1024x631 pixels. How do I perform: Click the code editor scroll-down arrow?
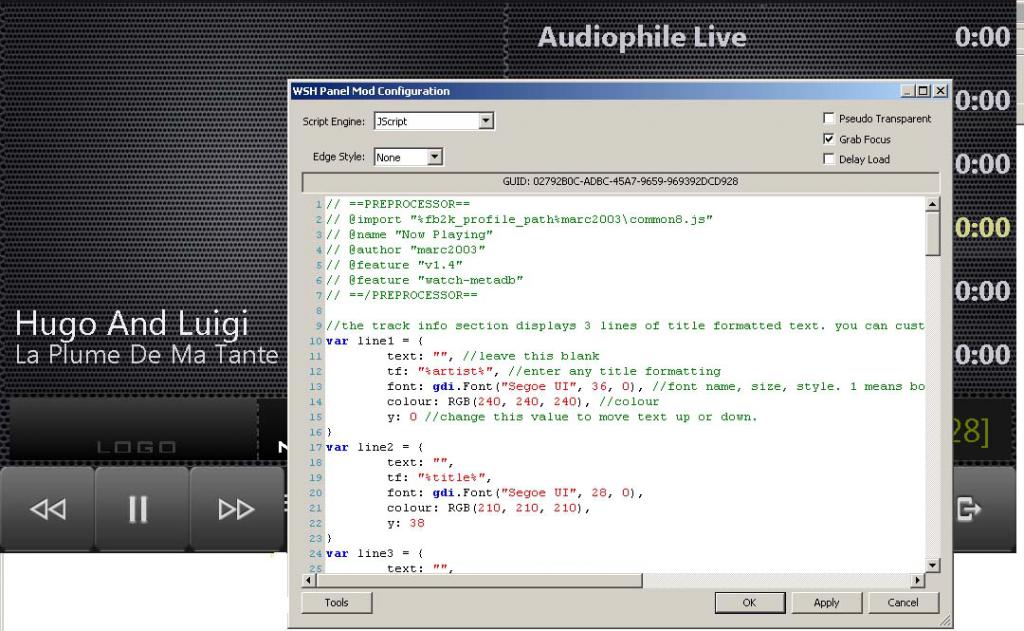tap(932, 565)
